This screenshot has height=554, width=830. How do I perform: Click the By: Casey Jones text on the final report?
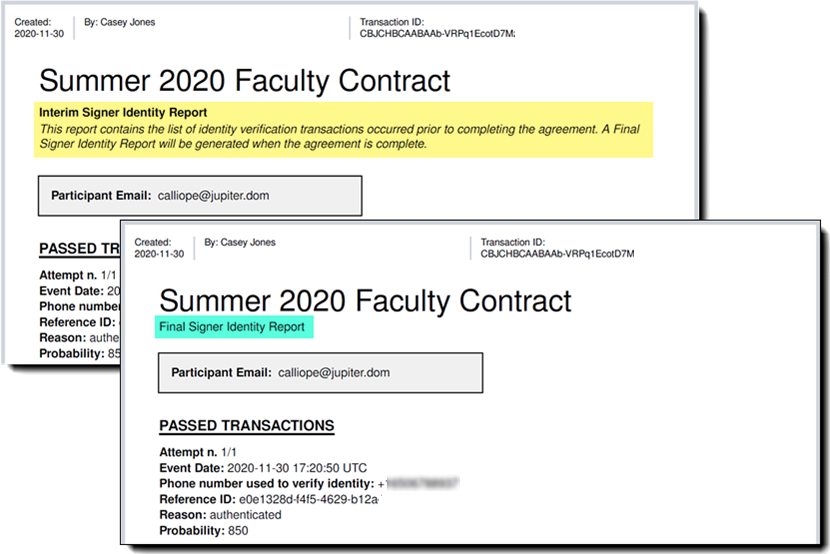point(240,242)
